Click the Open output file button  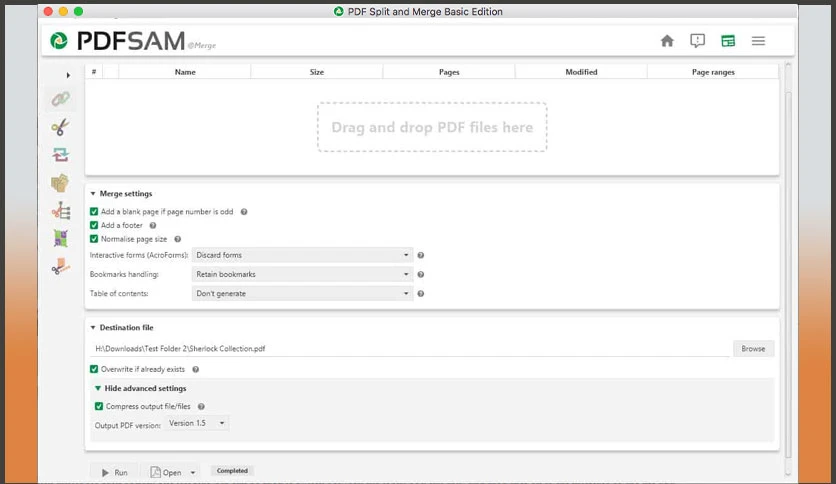tap(165, 472)
